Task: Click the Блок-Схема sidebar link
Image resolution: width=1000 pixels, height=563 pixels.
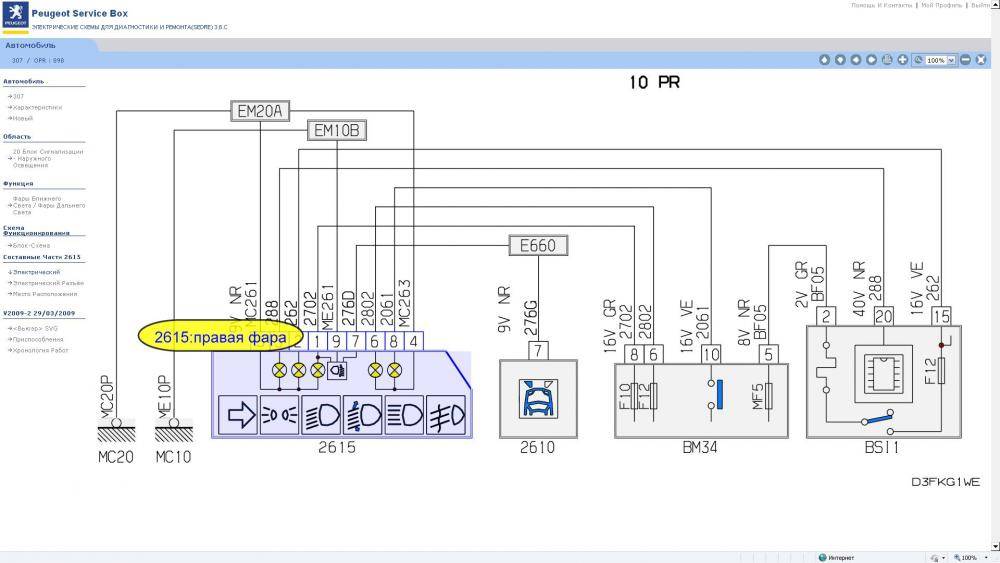Action: (x=30, y=245)
